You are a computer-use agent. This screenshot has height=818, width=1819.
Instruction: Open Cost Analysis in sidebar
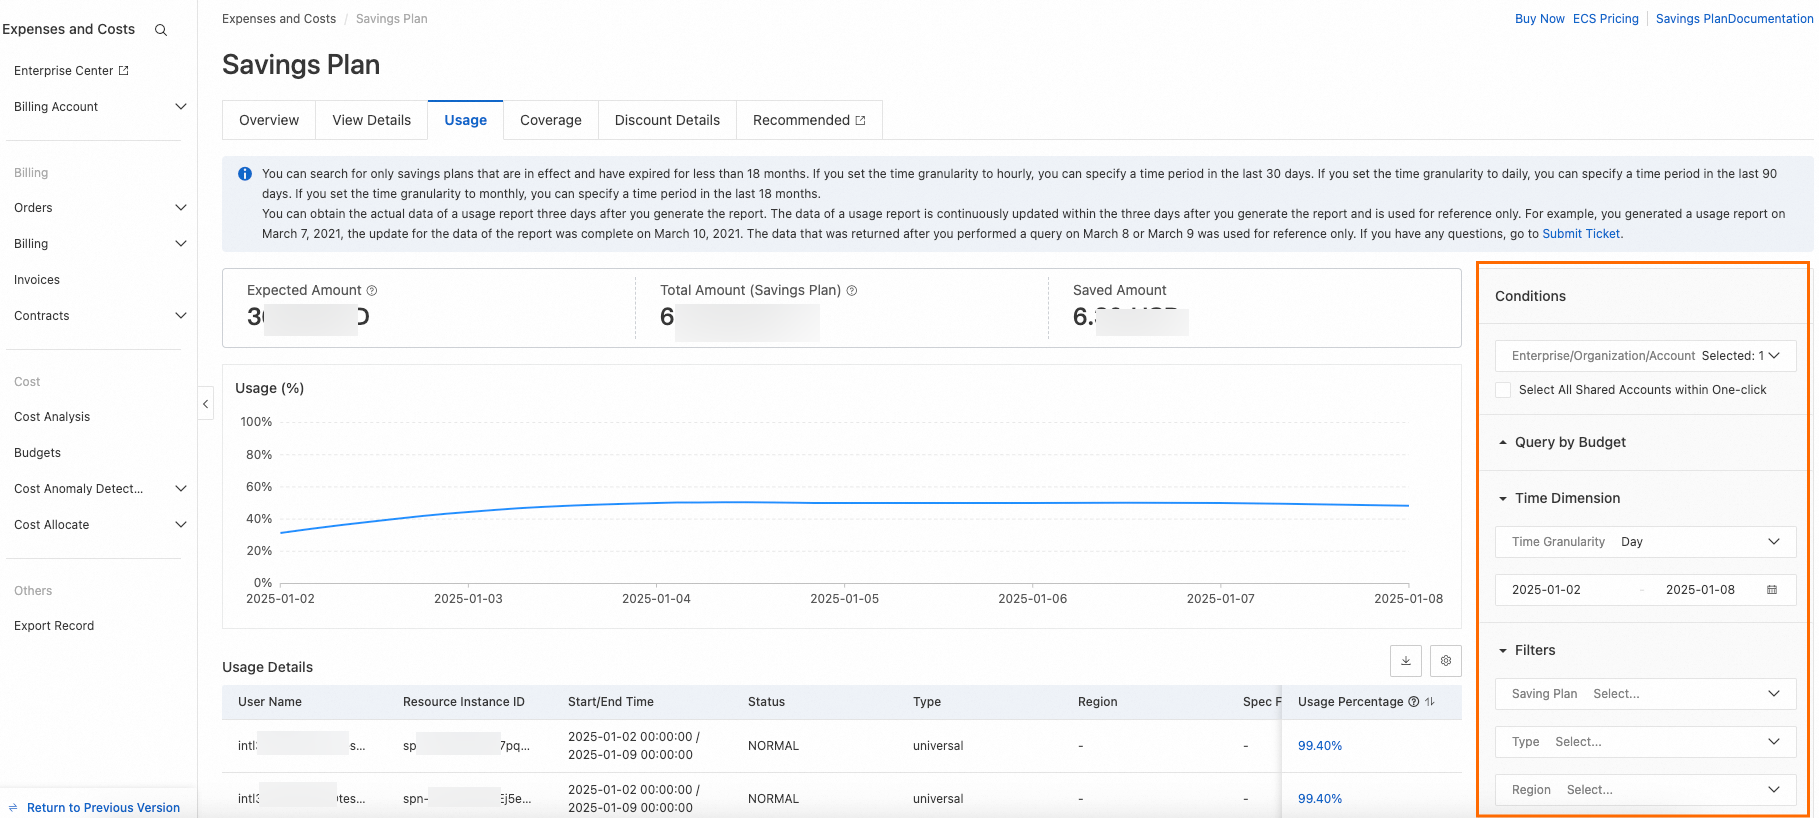pos(52,417)
